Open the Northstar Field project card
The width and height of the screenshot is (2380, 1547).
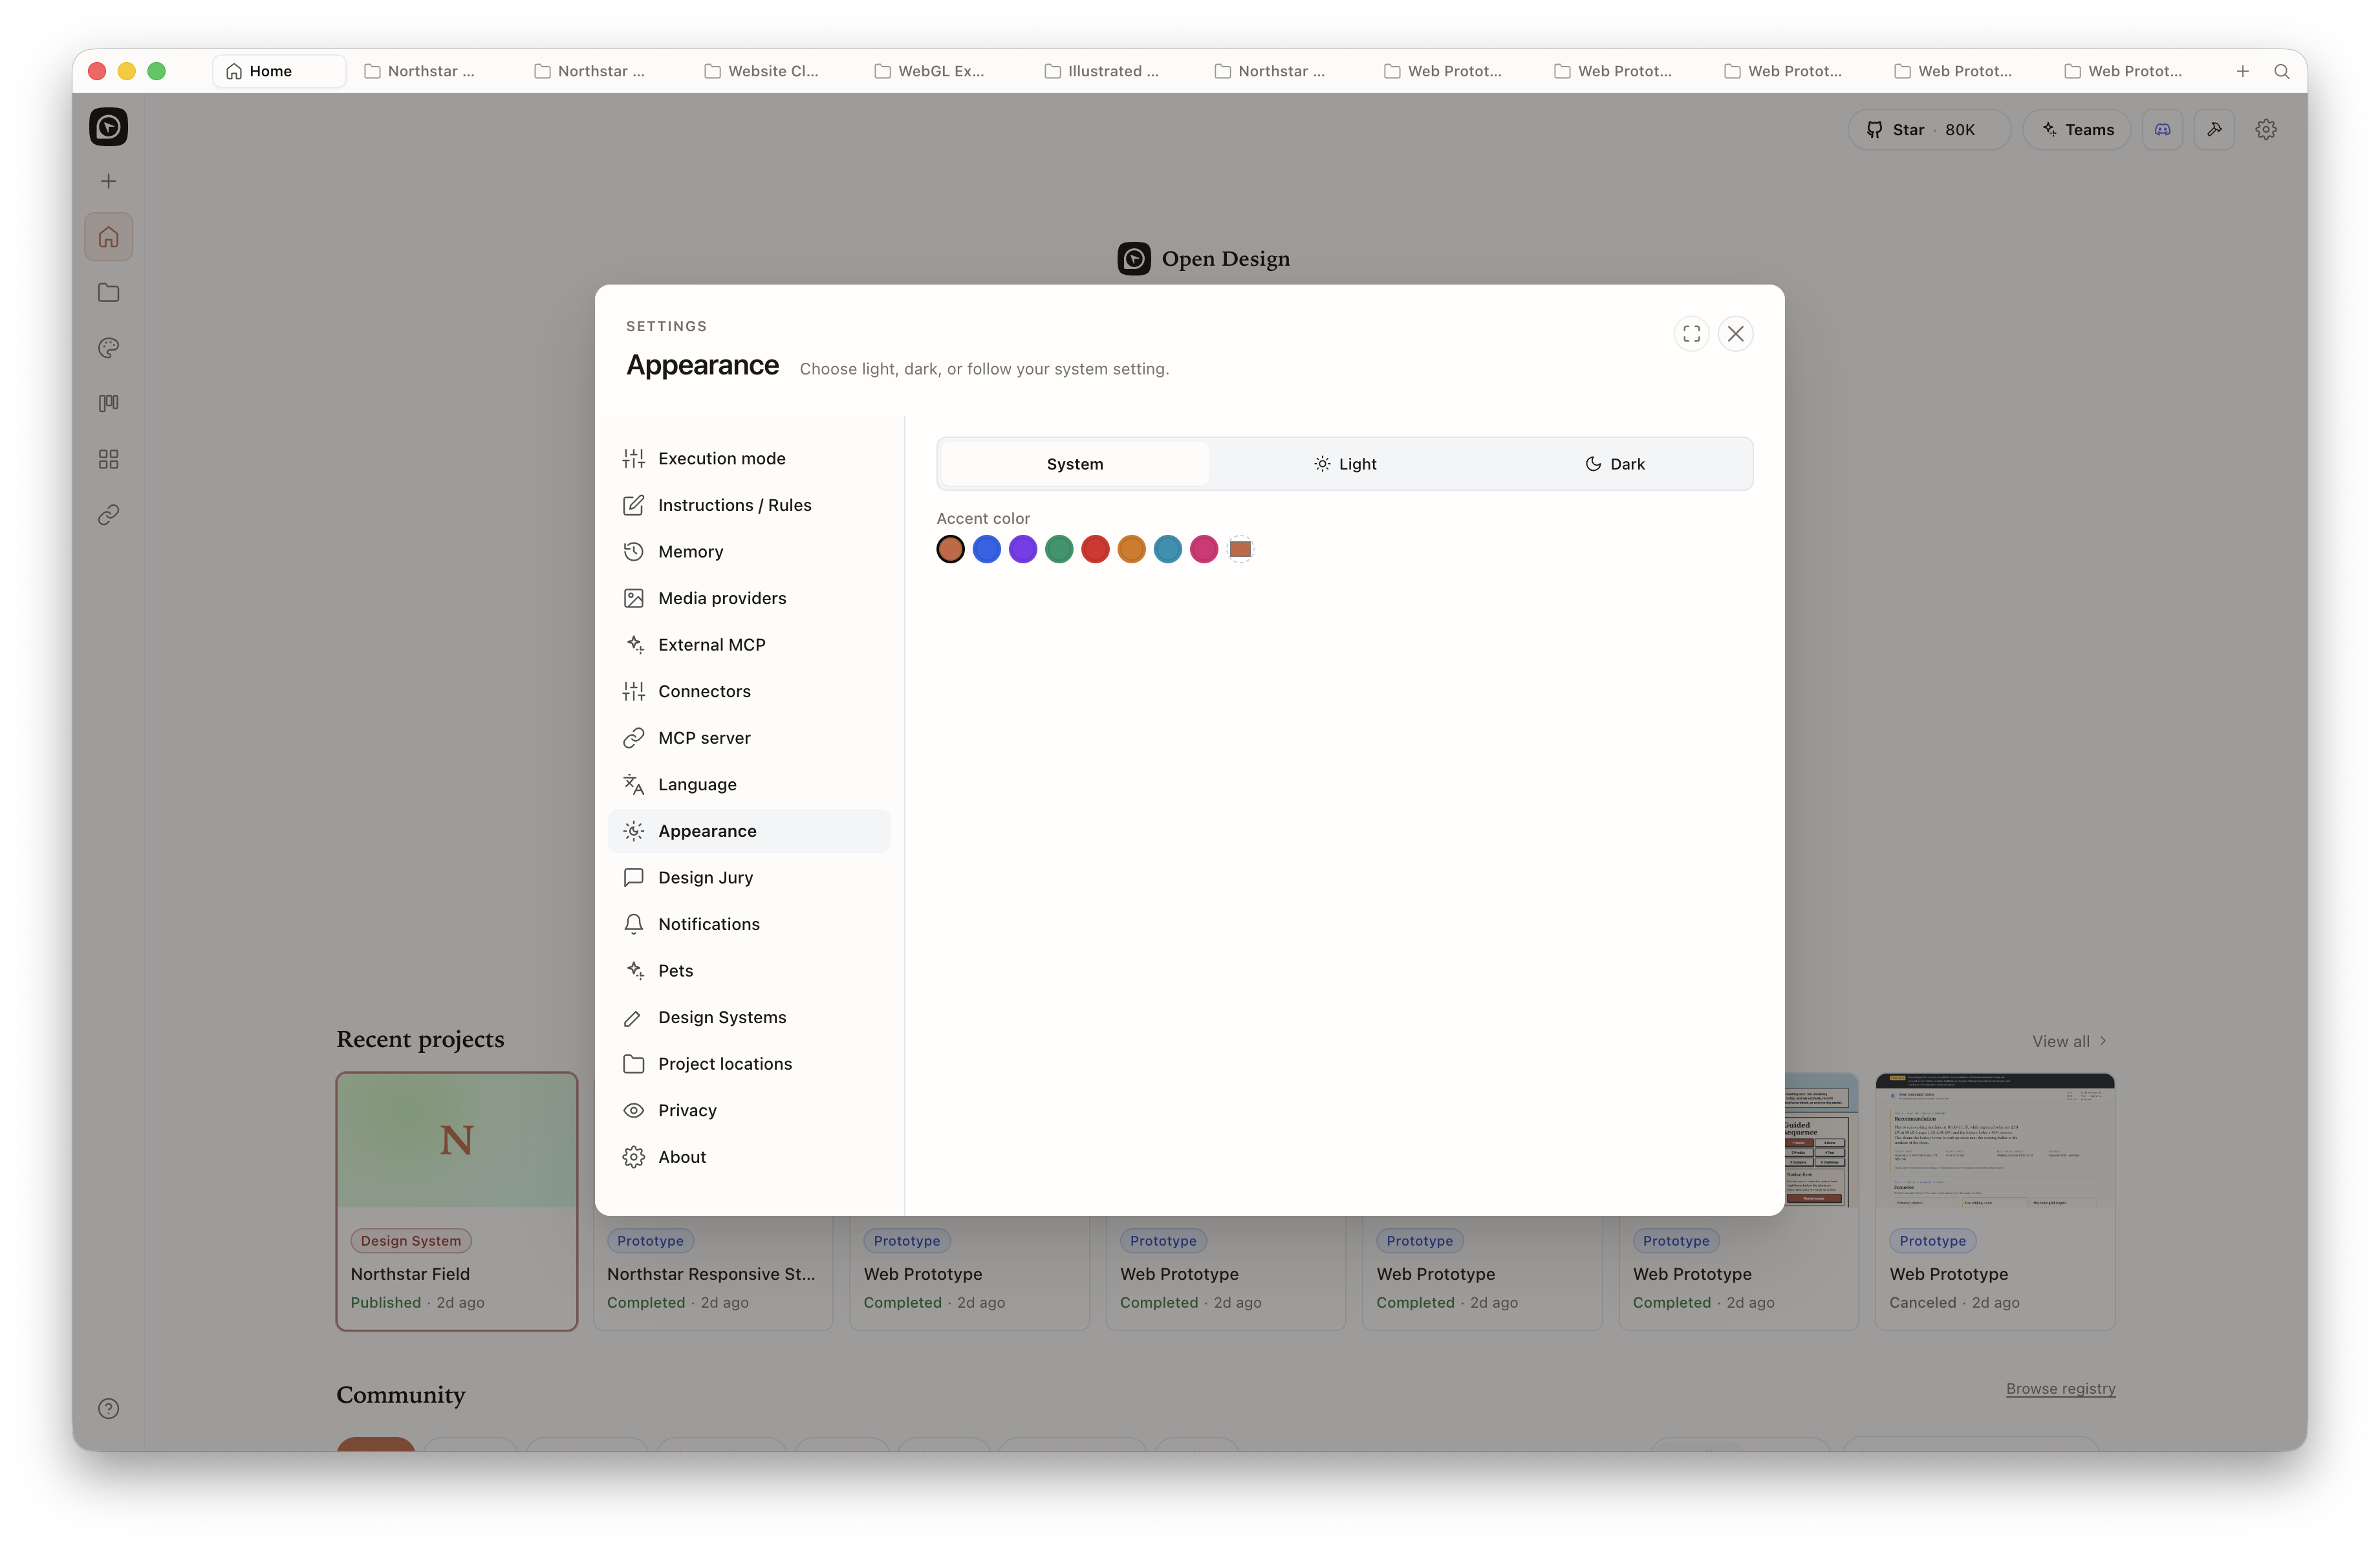457,1201
